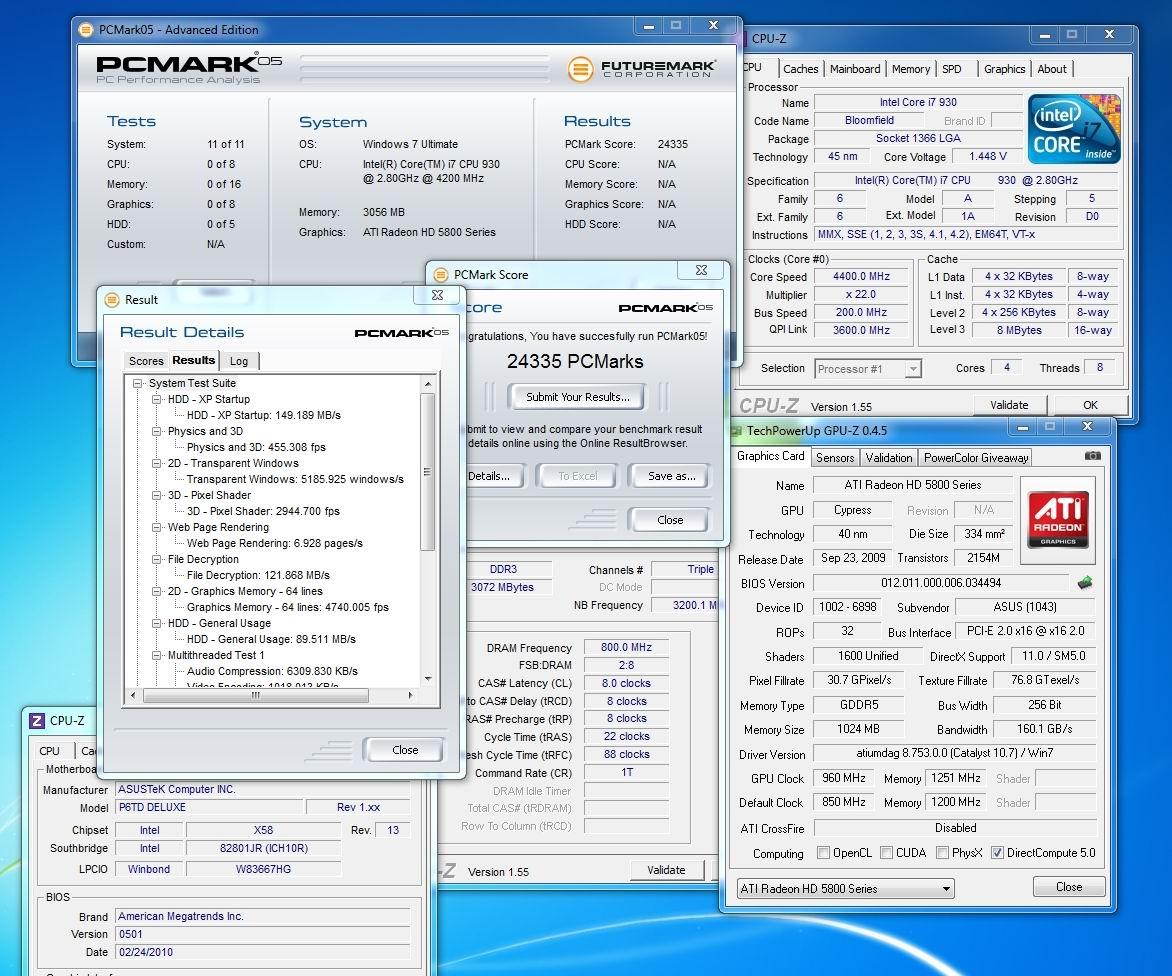This screenshot has height=976, width=1172.
Task: Click the BIOS save chip icon in GPU-Z
Action: pyautogui.click(x=1085, y=582)
